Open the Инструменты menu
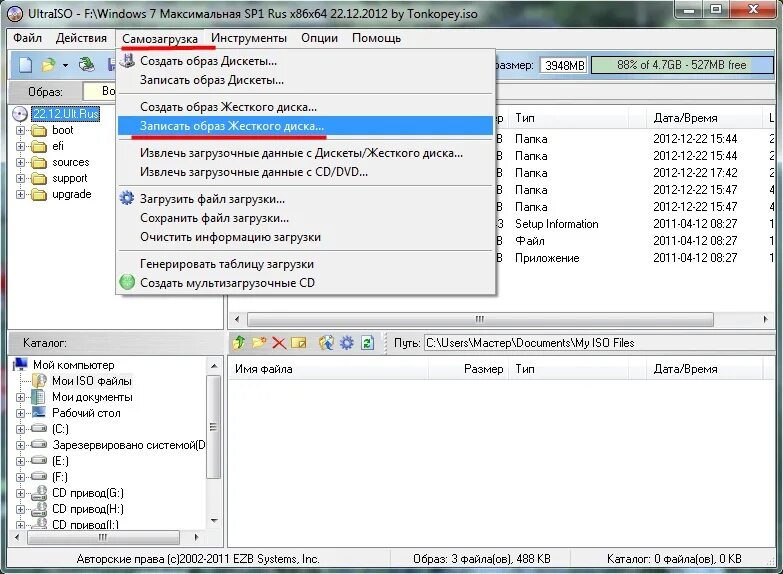 249,38
